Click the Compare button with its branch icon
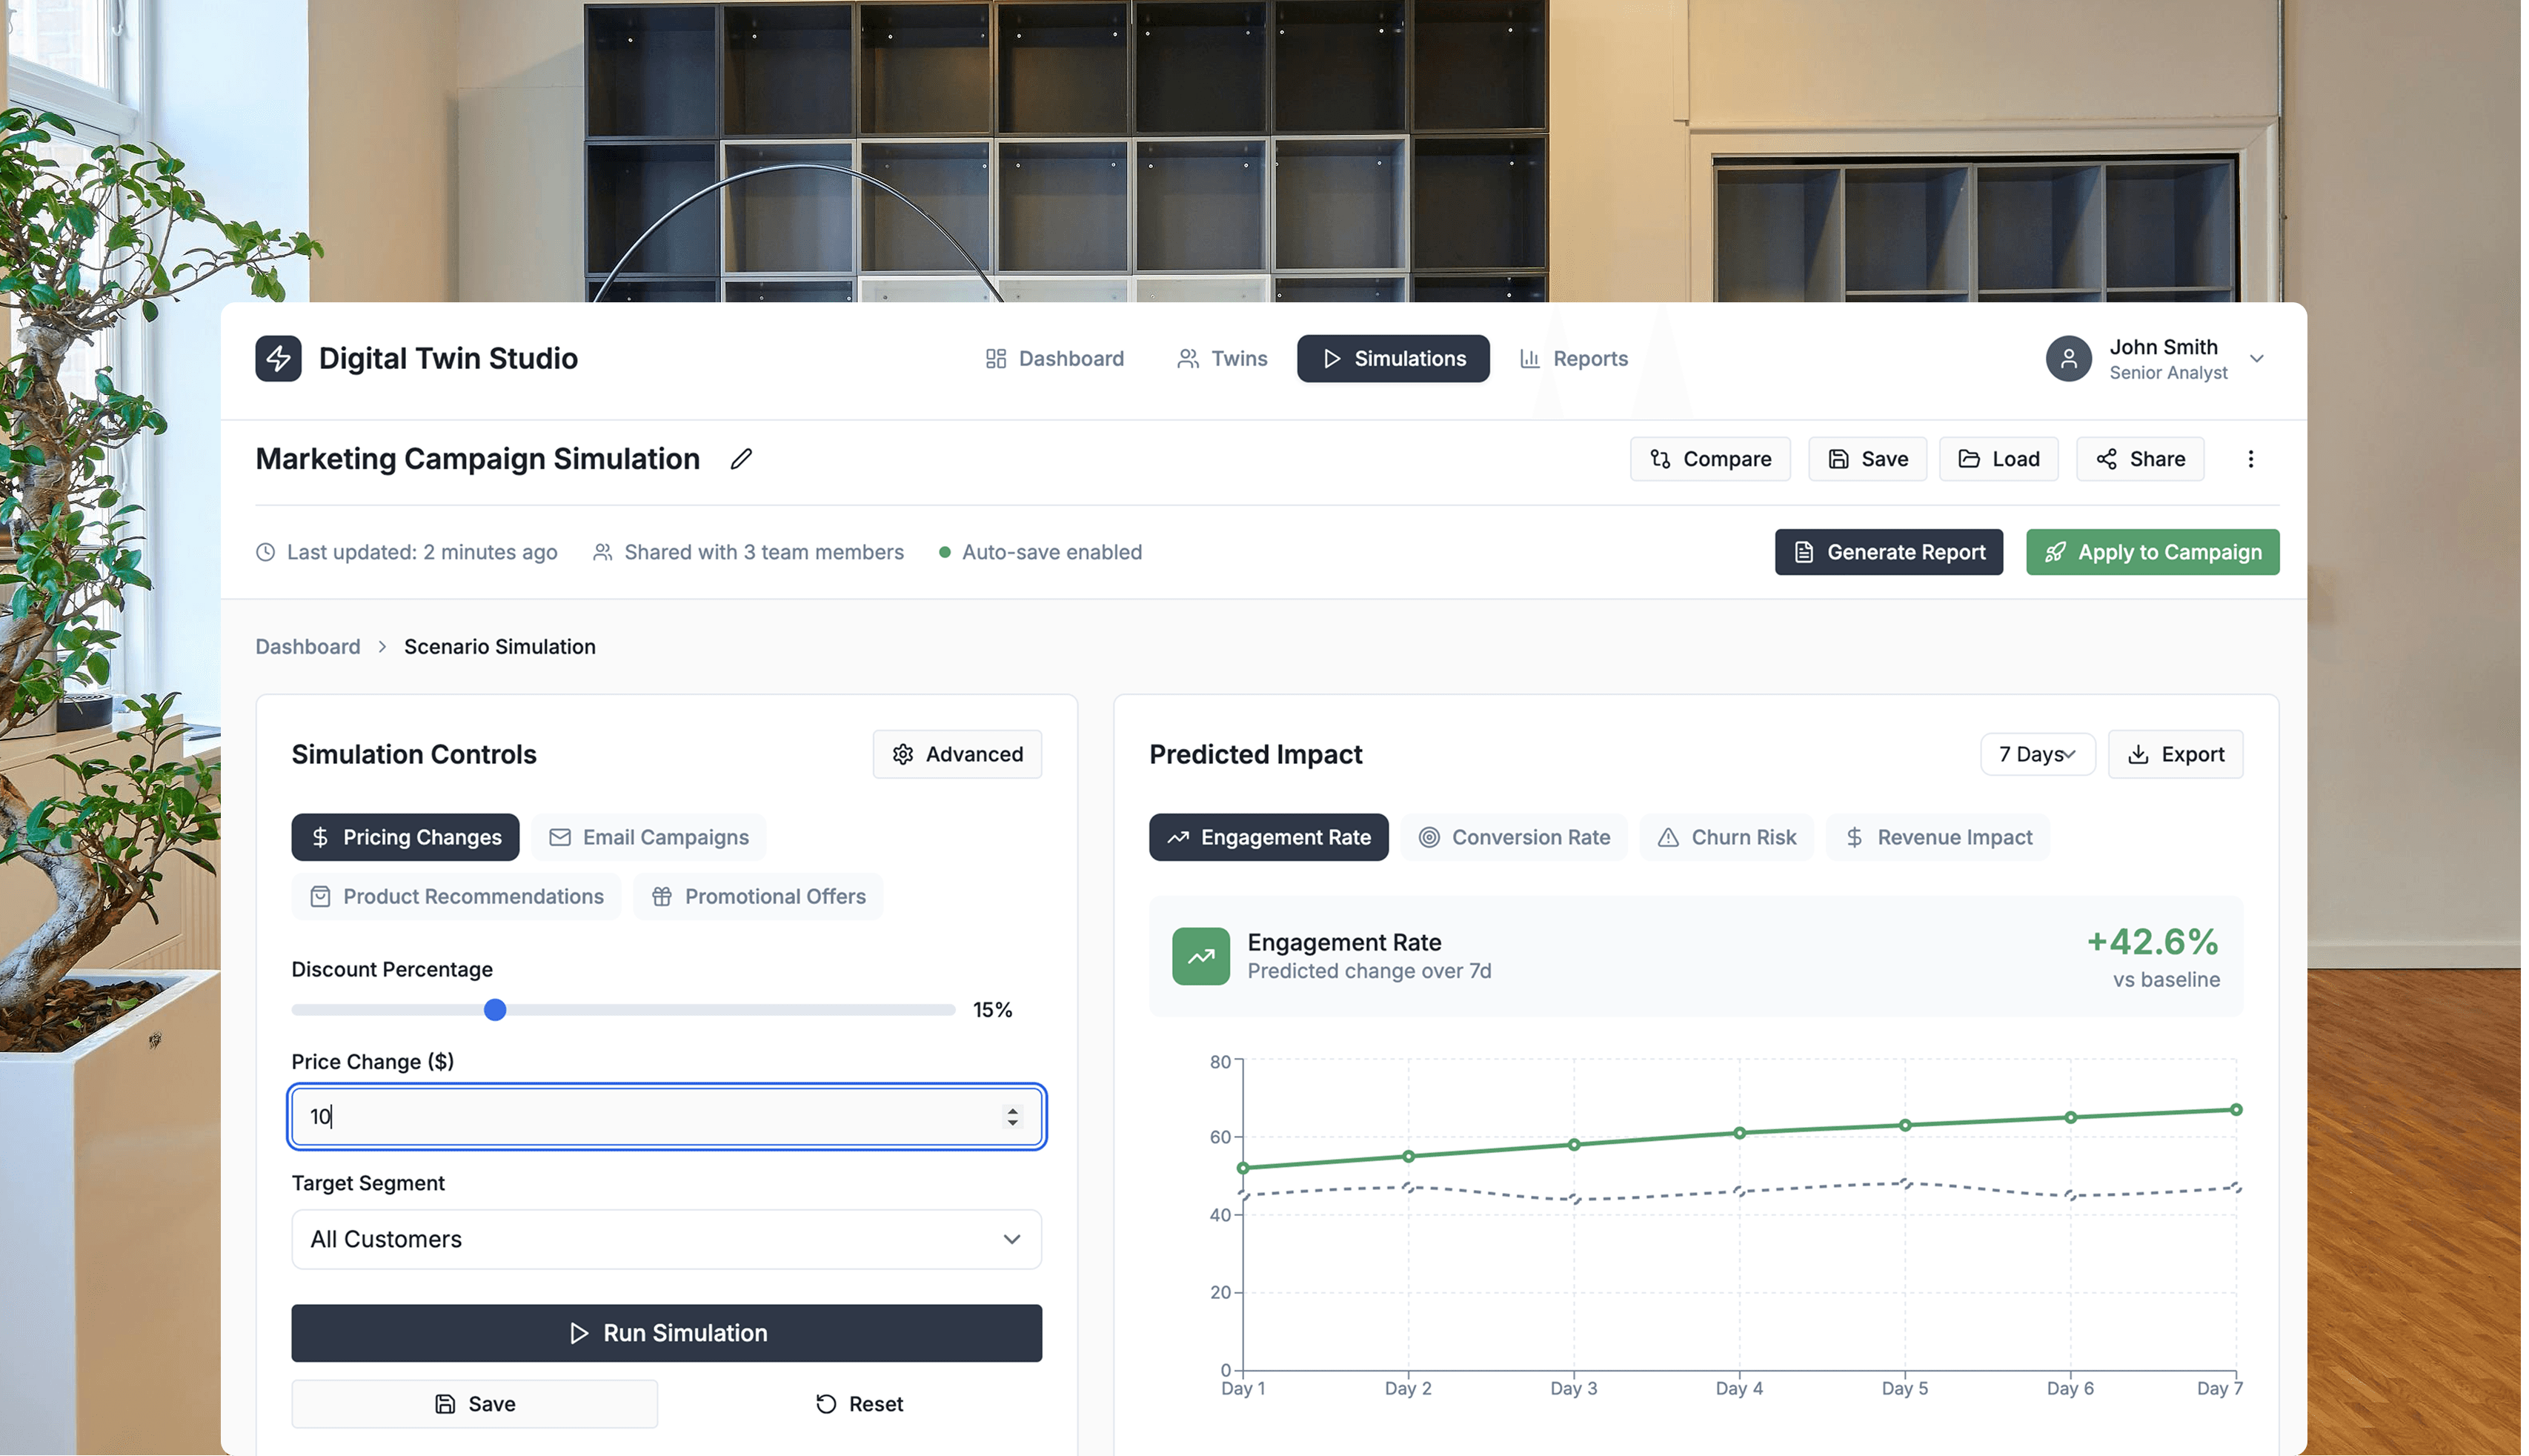 pyautogui.click(x=1710, y=459)
